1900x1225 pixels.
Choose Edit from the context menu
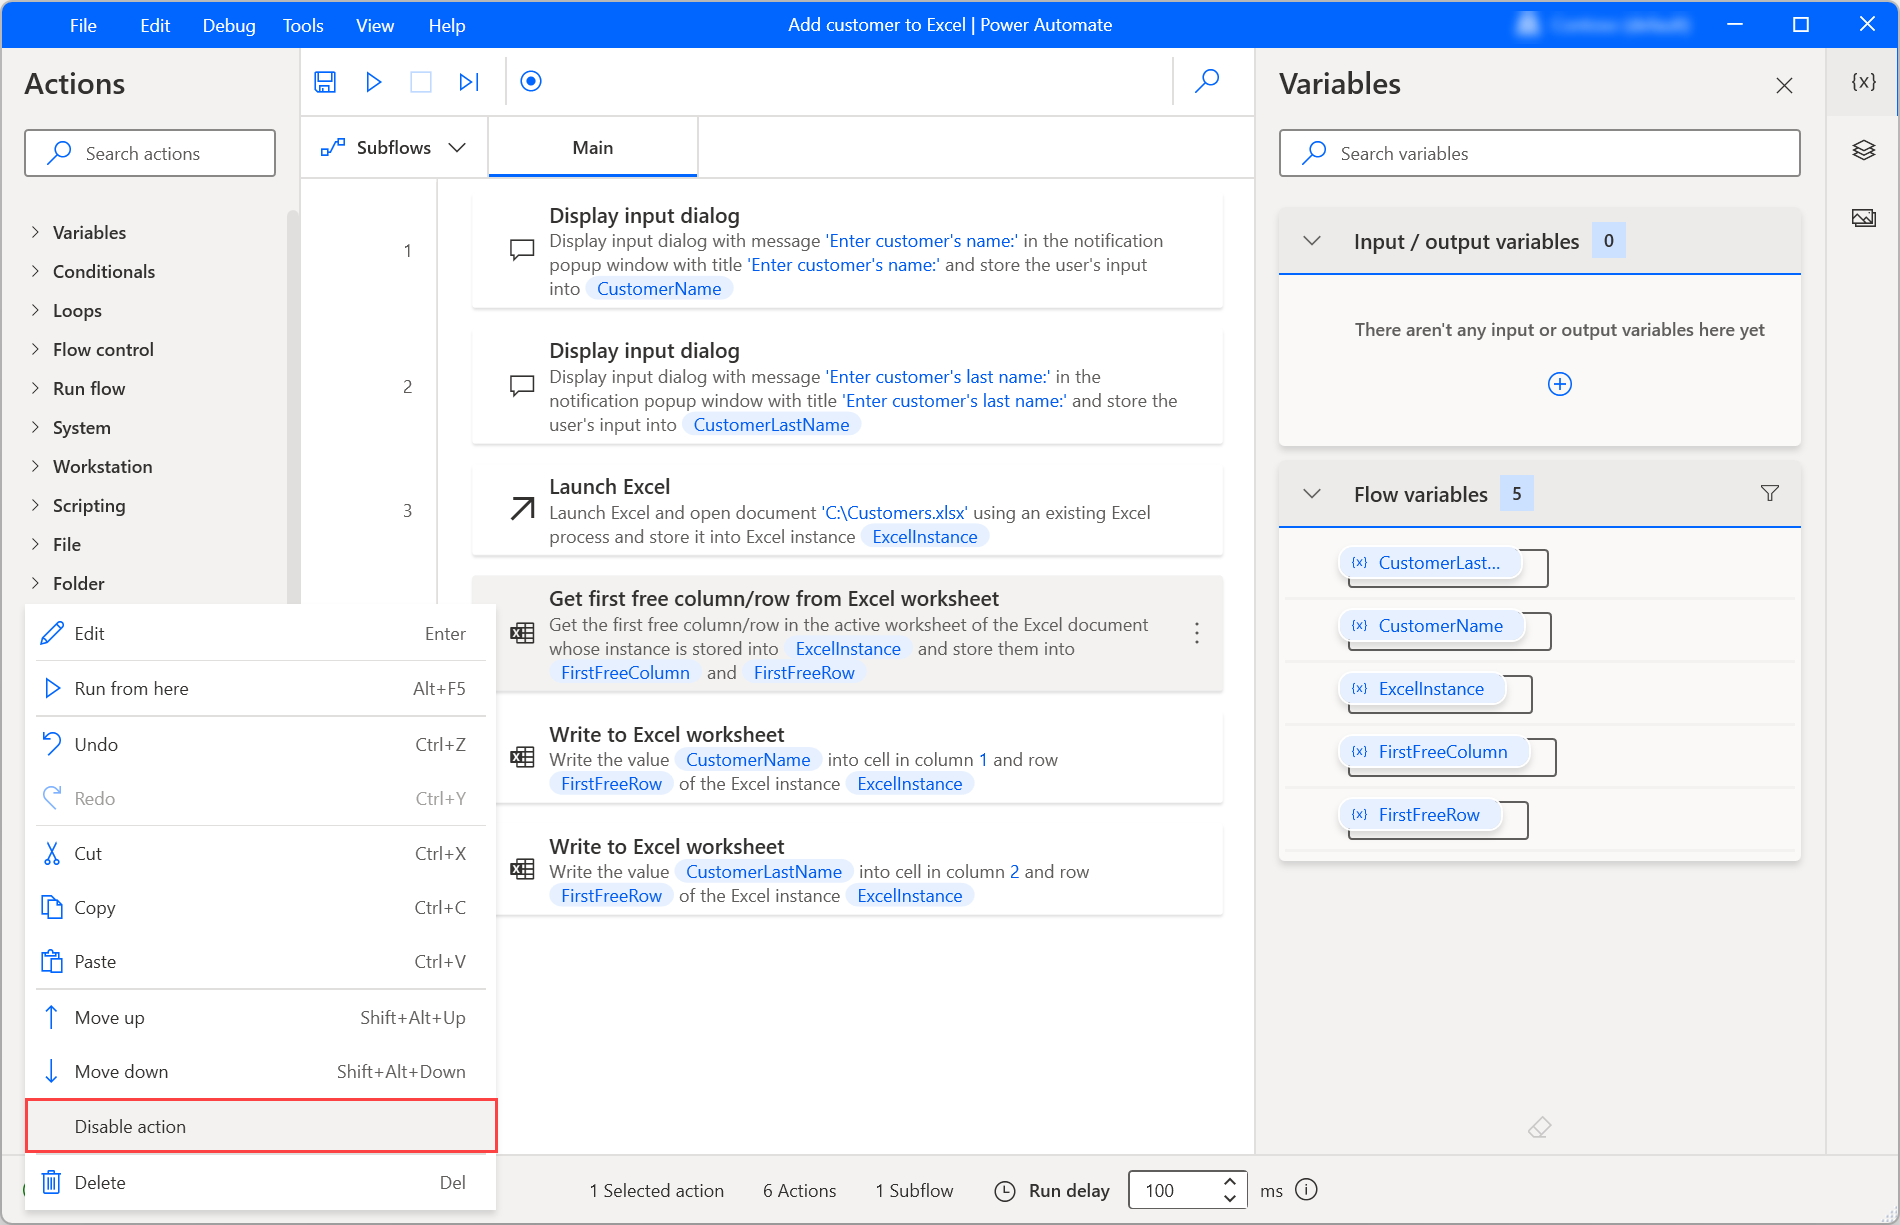[x=260, y=633]
